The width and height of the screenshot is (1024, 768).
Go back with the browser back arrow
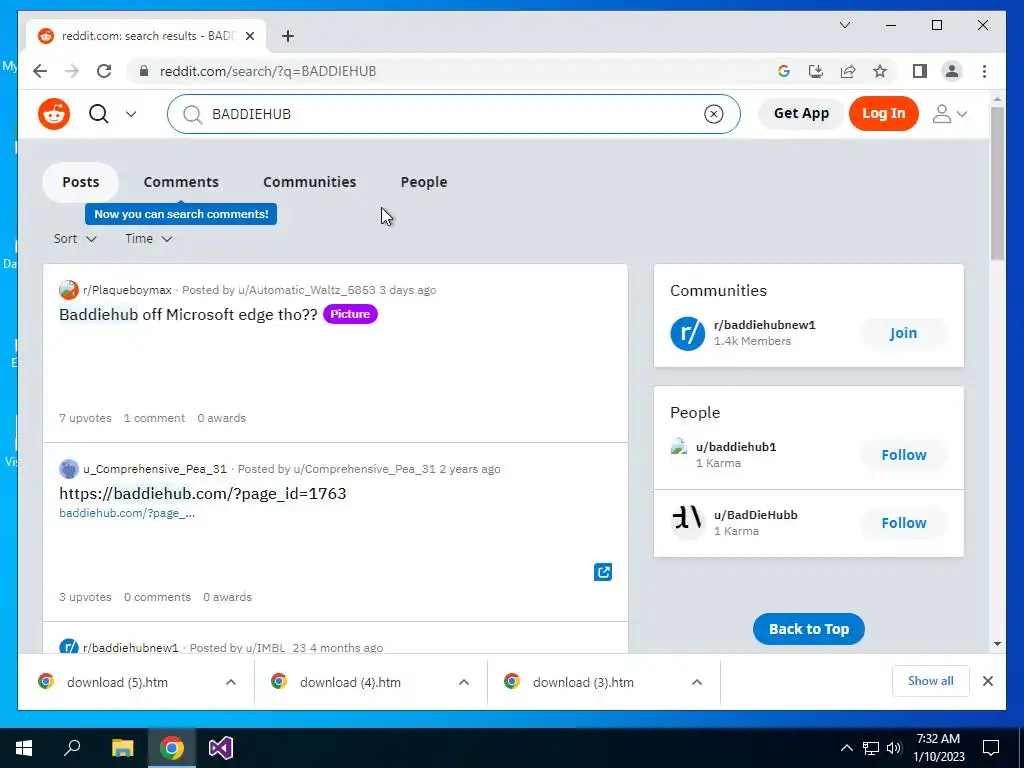(x=40, y=71)
